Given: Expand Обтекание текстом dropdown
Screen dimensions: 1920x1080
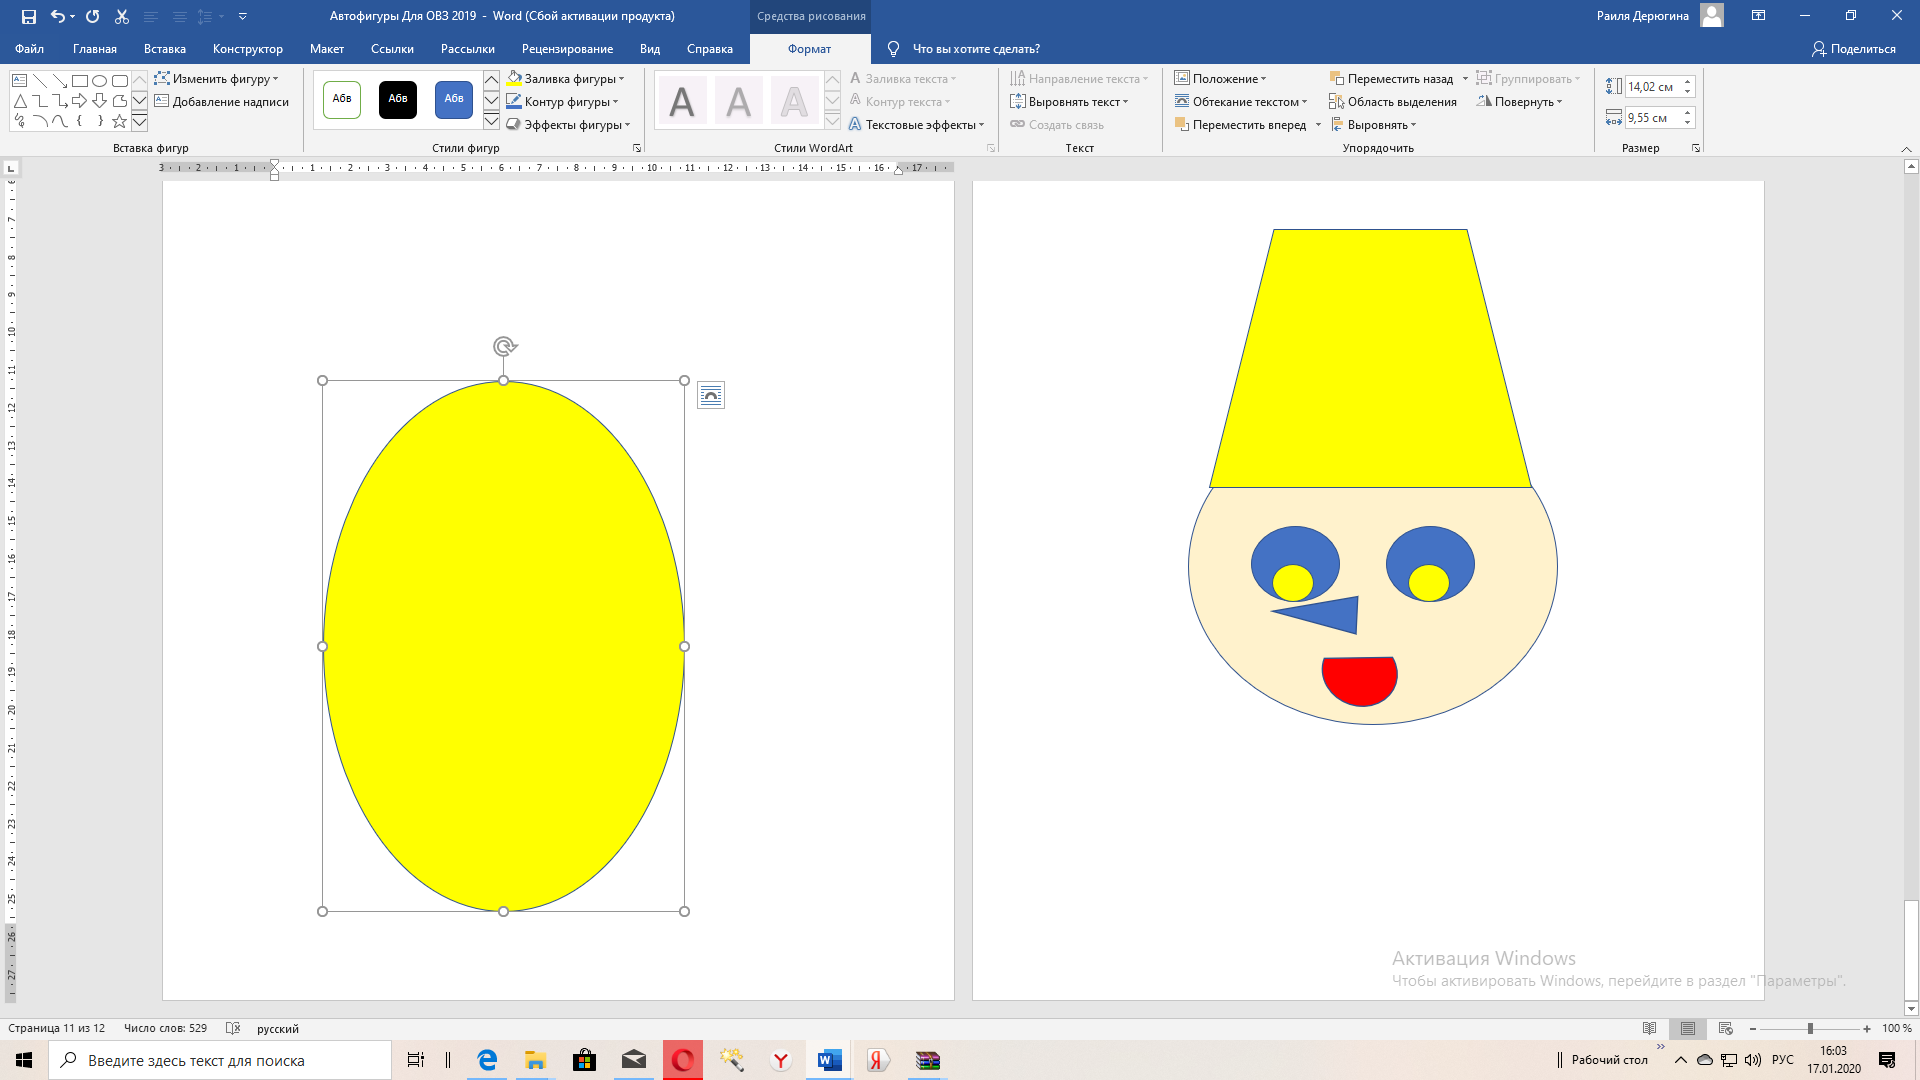Looking at the screenshot, I should pyautogui.click(x=1304, y=102).
